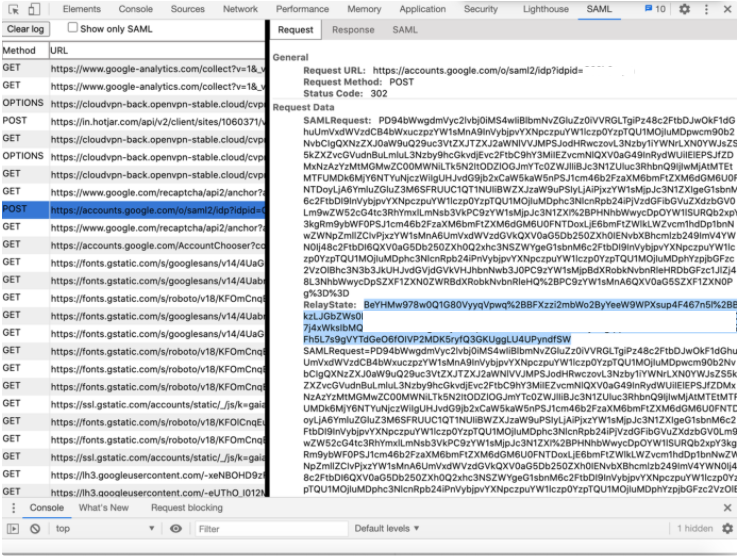Enable the Show only SAML checkbox

click(x=72, y=27)
